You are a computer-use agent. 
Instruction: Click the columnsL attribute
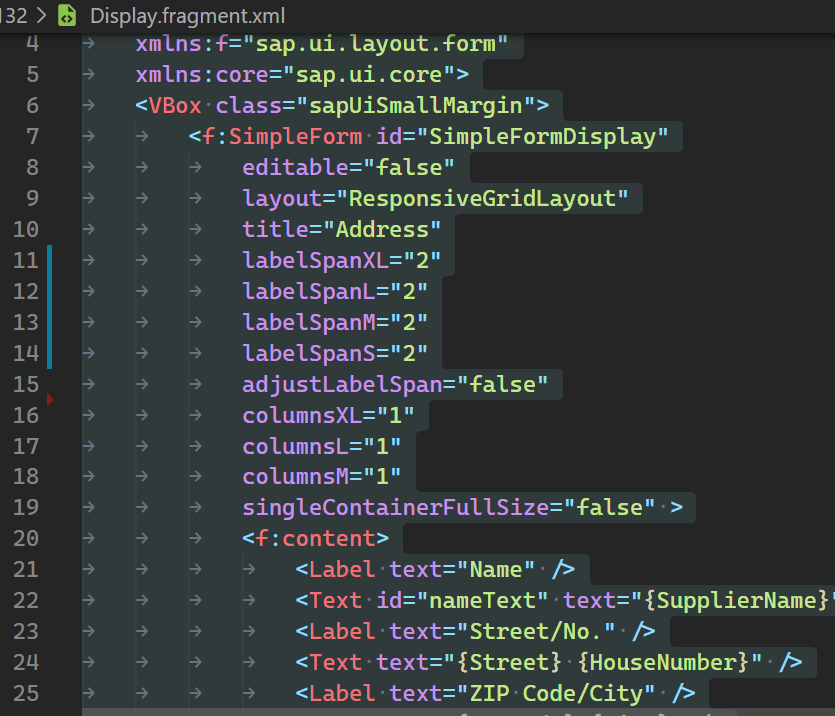(296, 446)
